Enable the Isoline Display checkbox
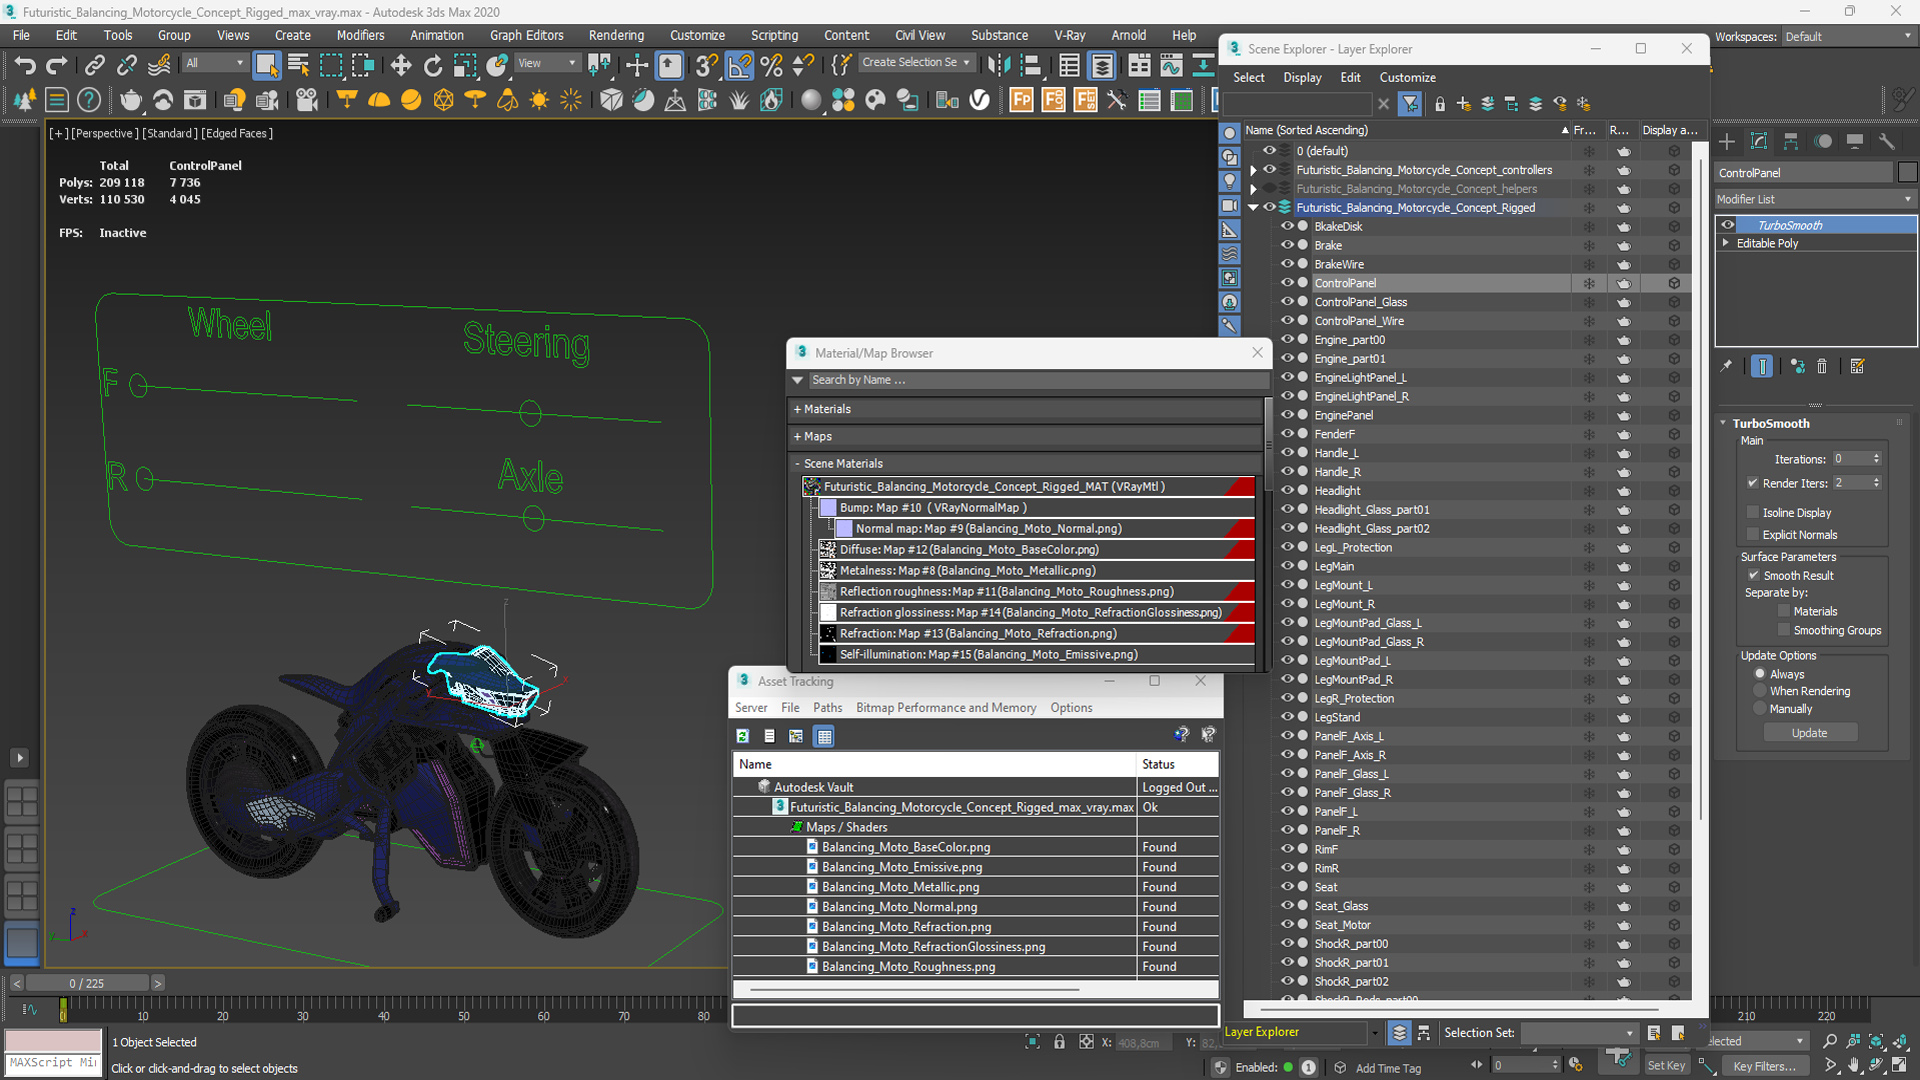The width and height of the screenshot is (1920, 1080). click(x=1752, y=512)
